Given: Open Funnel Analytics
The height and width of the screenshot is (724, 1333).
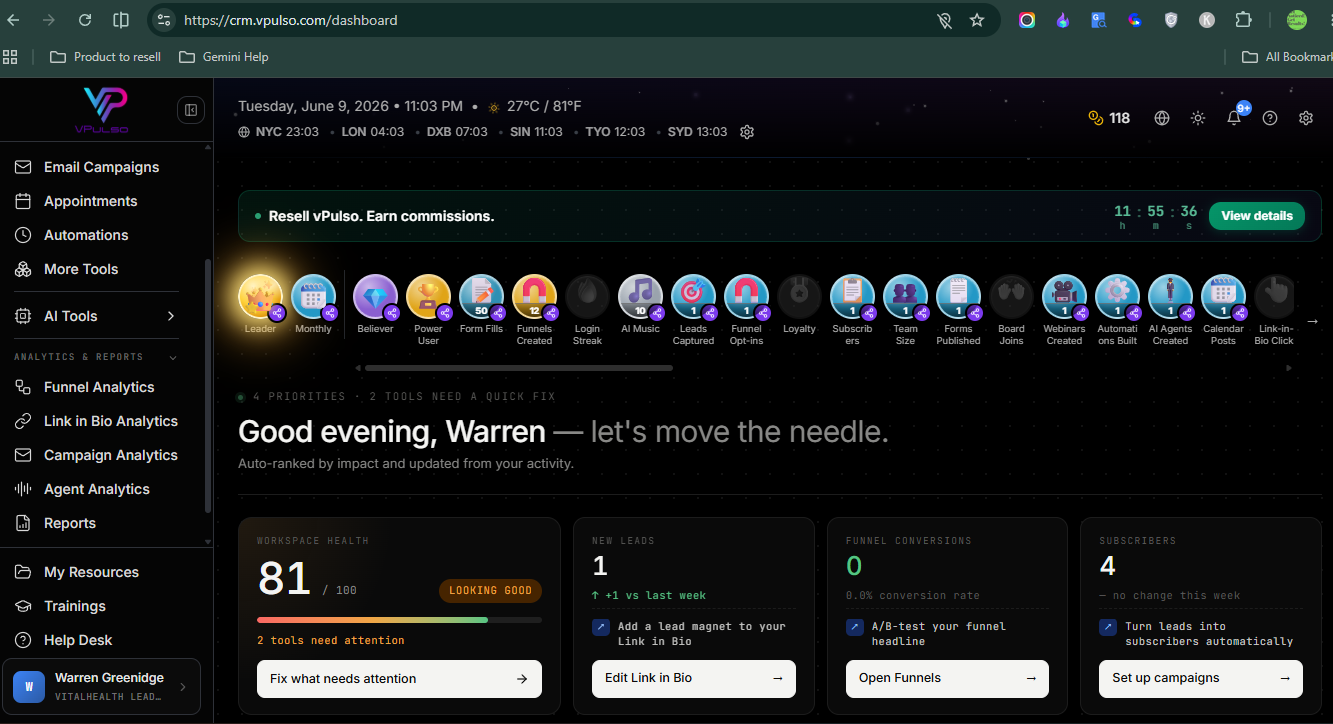Looking at the screenshot, I should tap(99, 387).
